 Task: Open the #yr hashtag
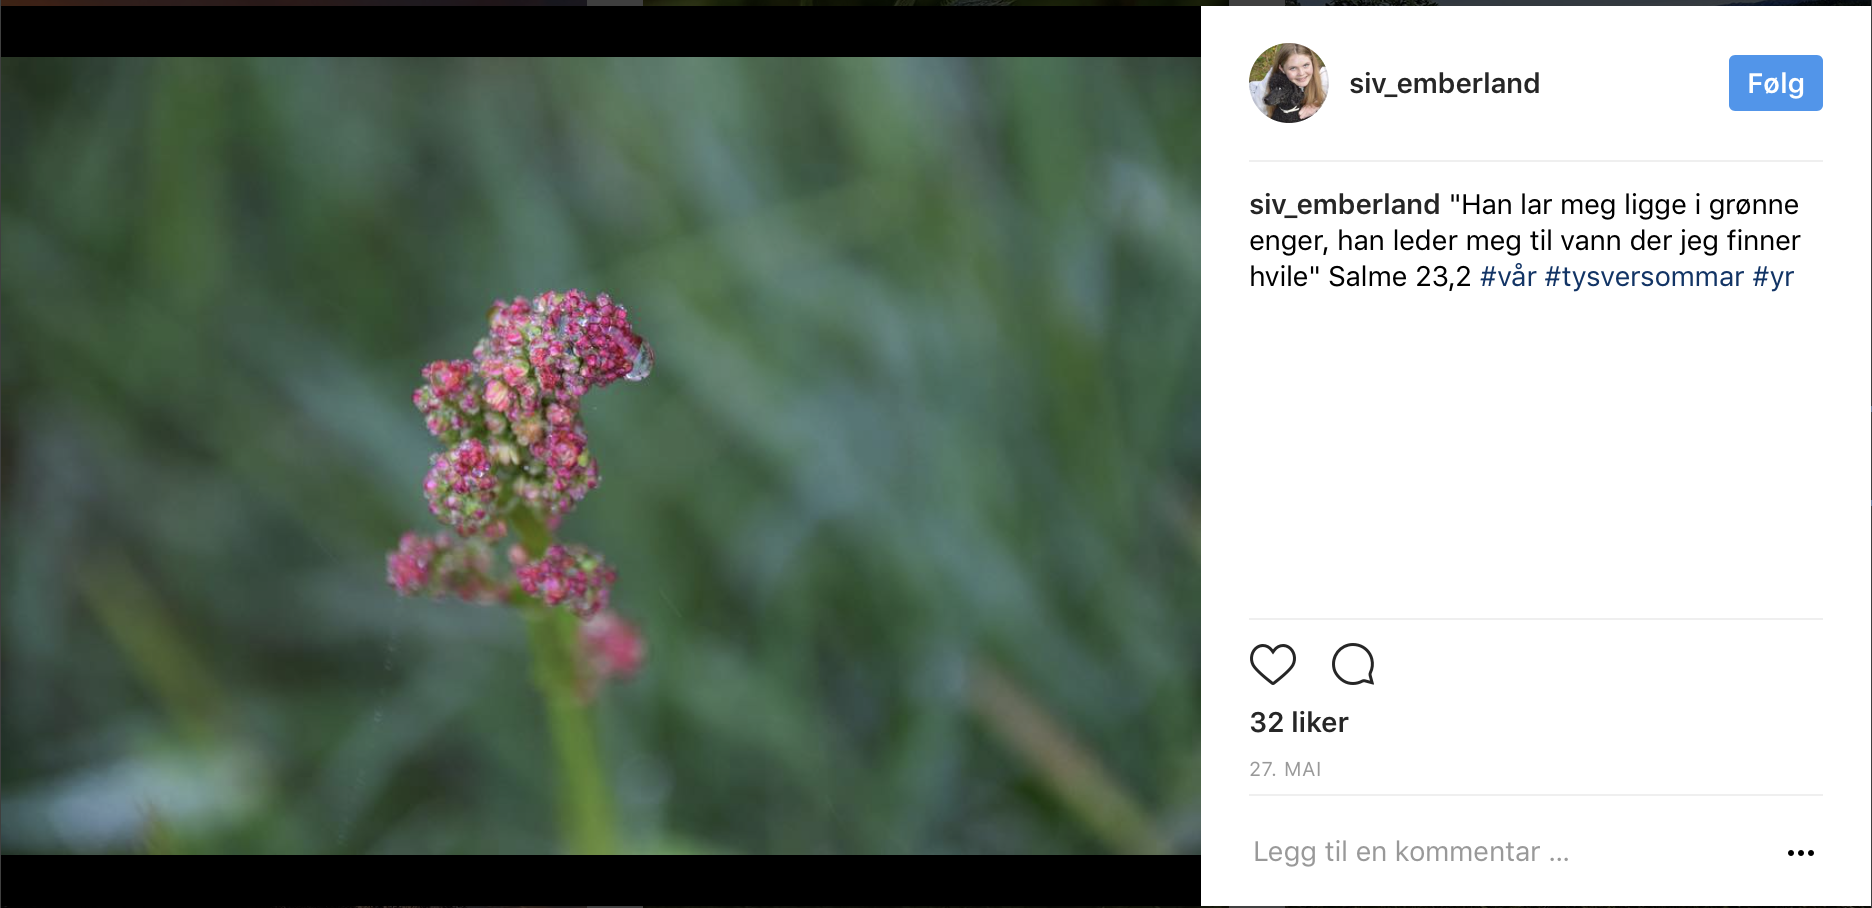1773,277
